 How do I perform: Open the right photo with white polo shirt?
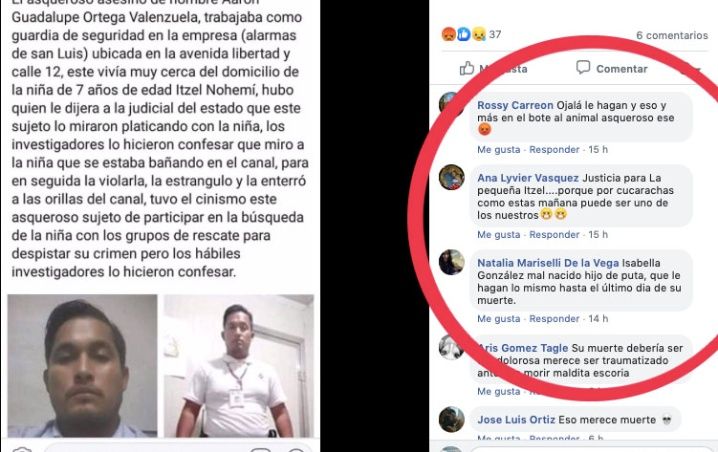coord(239,365)
